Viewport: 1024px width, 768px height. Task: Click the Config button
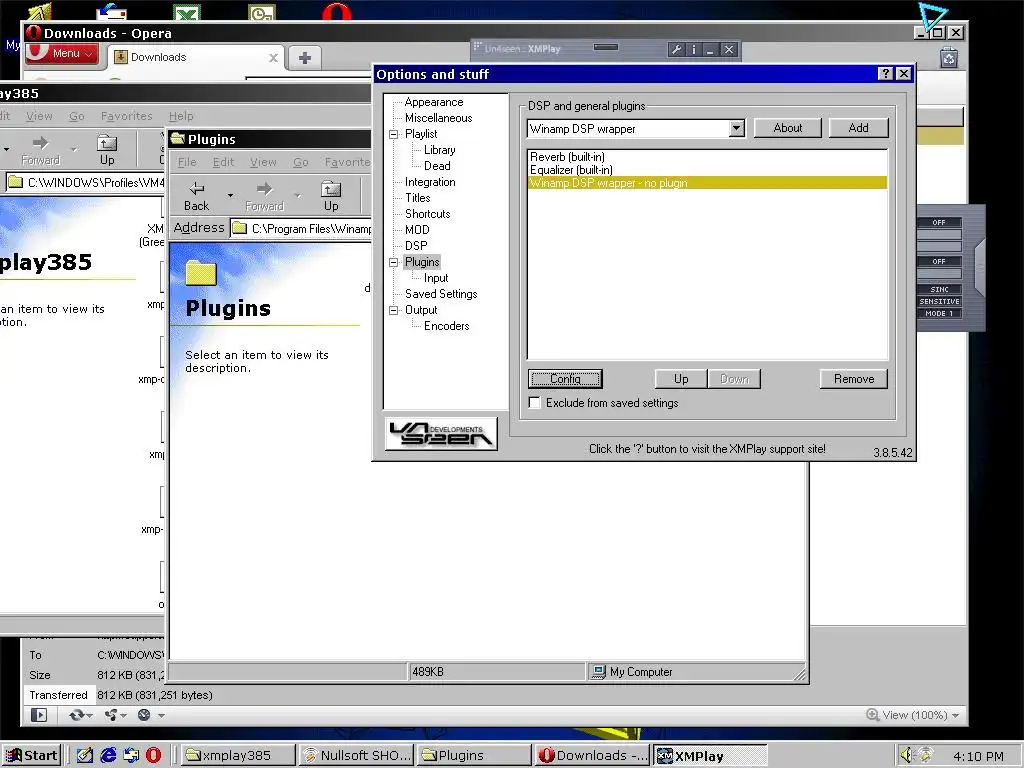pyautogui.click(x=565, y=379)
